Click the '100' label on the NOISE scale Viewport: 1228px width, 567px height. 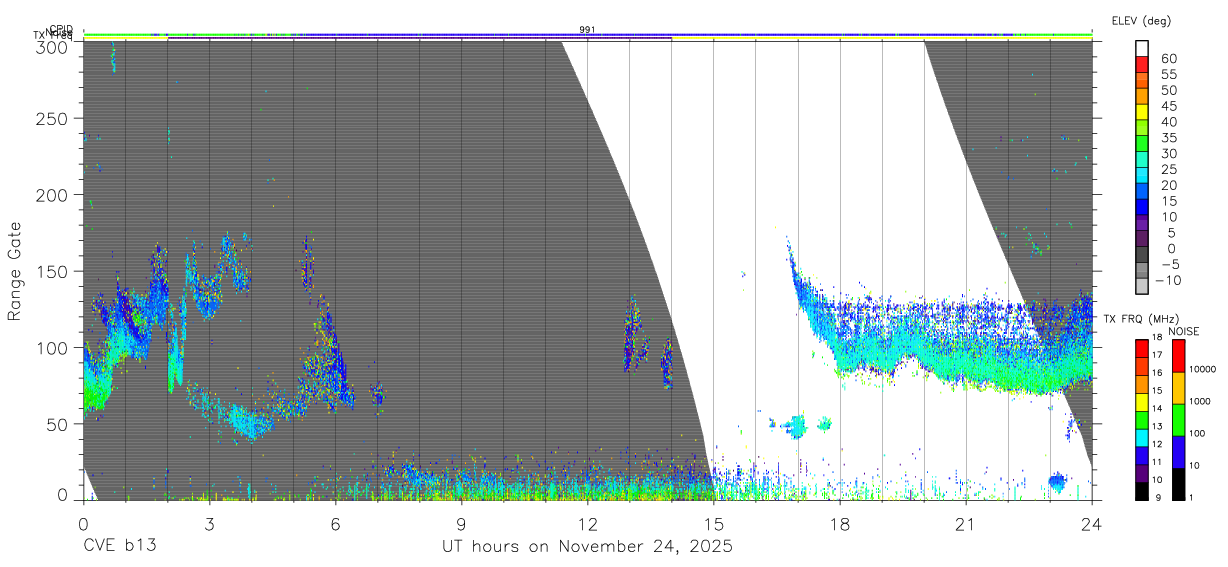click(1196, 433)
